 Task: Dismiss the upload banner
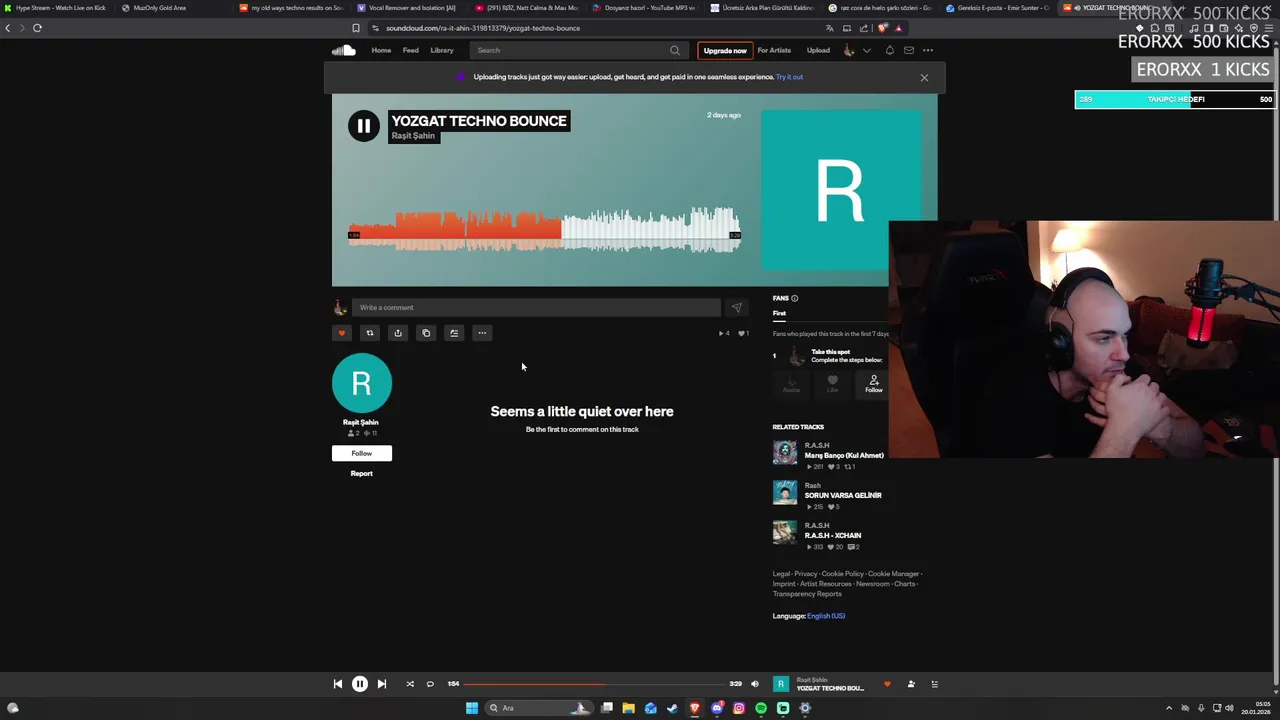(x=924, y=77)
